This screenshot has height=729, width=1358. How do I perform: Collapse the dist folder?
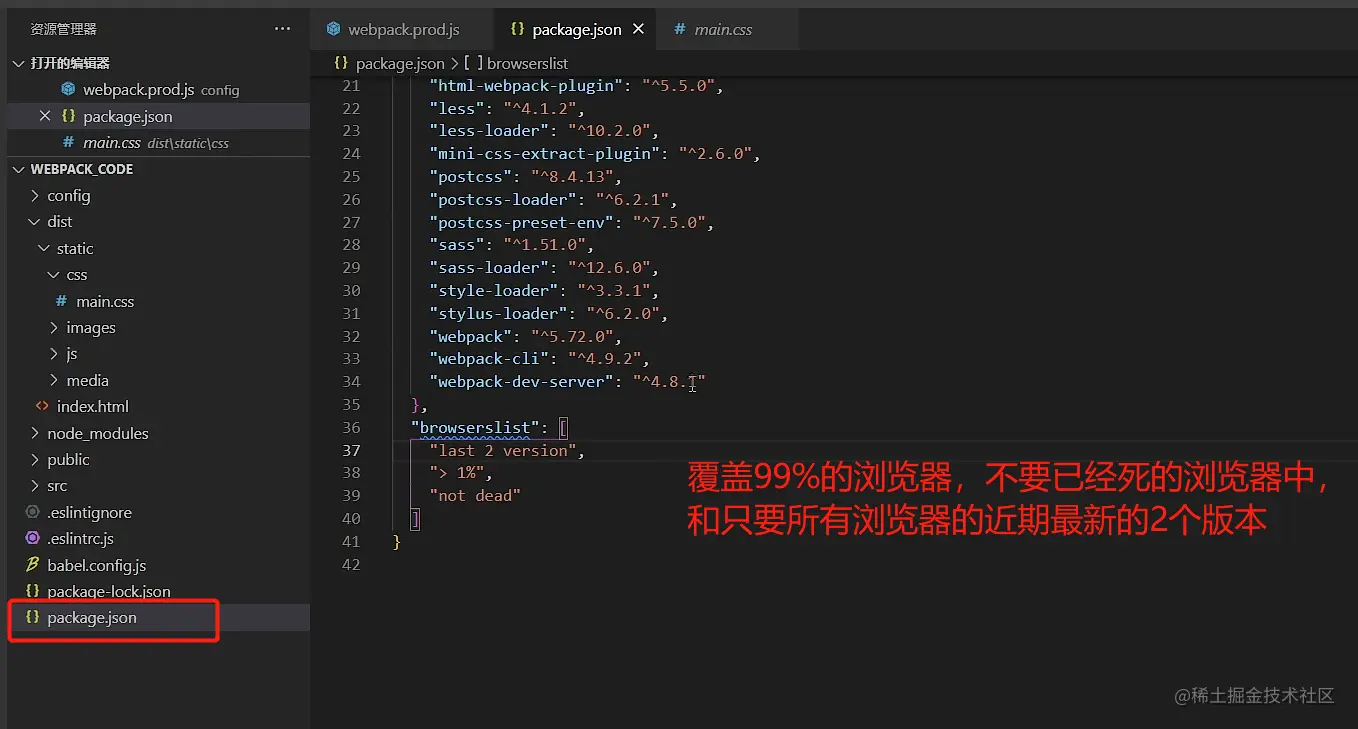tap(35, 221)
